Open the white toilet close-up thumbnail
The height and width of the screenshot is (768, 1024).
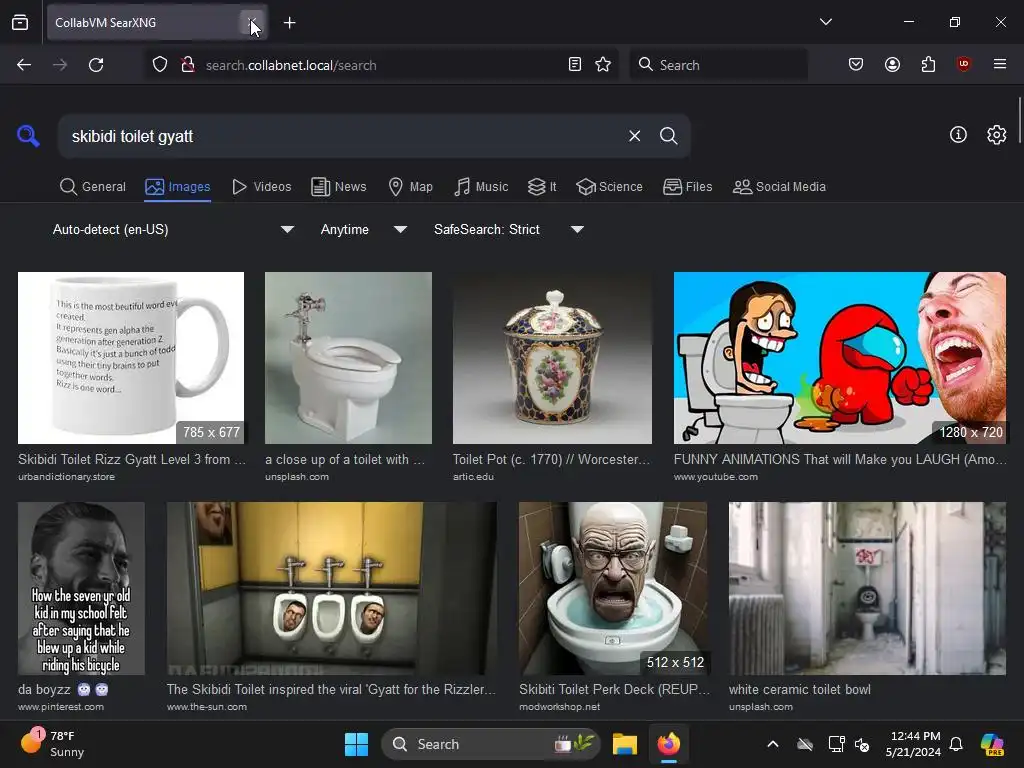click(348, 358)
